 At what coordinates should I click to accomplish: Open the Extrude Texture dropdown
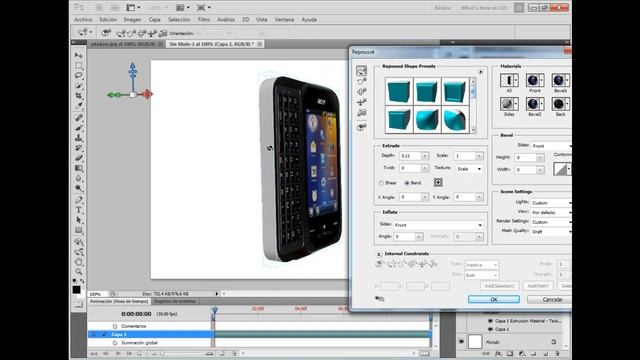[x=469, y=169]
